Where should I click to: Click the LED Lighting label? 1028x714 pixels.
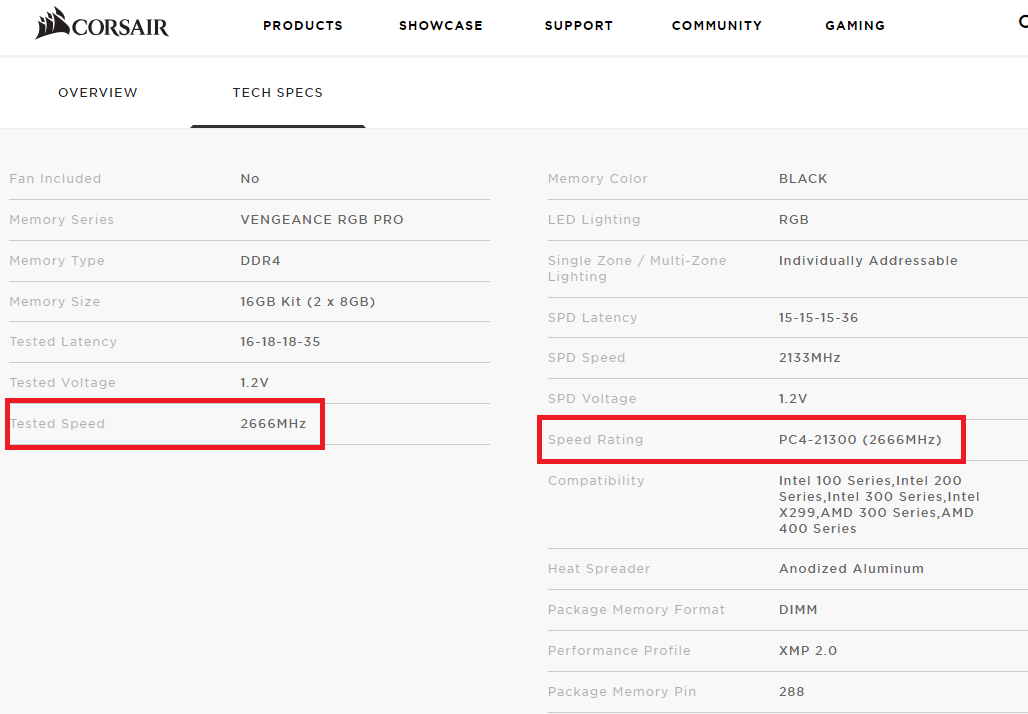tap(594, 220)
